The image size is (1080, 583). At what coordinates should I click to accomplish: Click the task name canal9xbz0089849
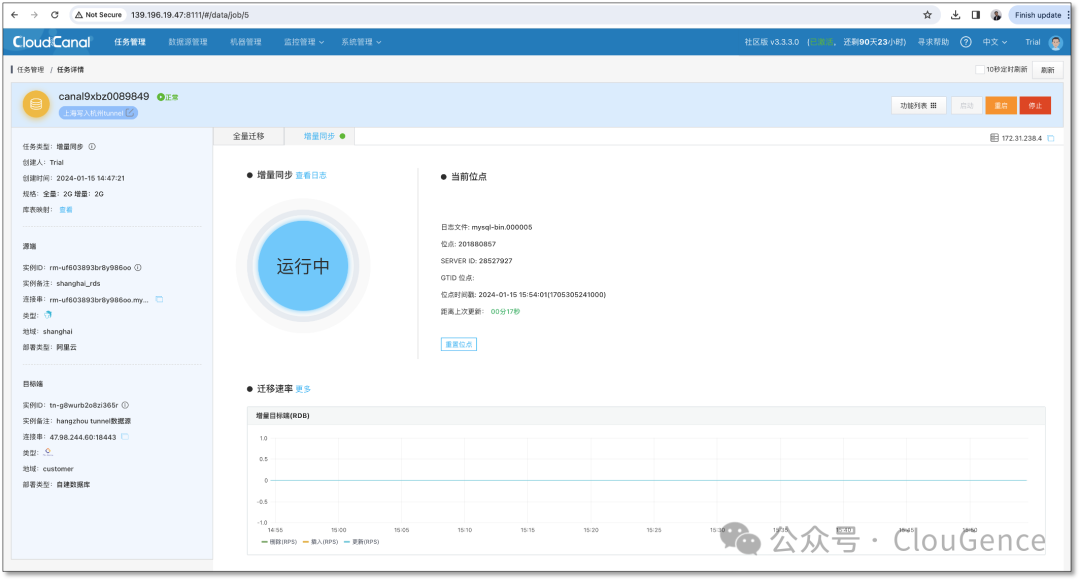[103, 96]
